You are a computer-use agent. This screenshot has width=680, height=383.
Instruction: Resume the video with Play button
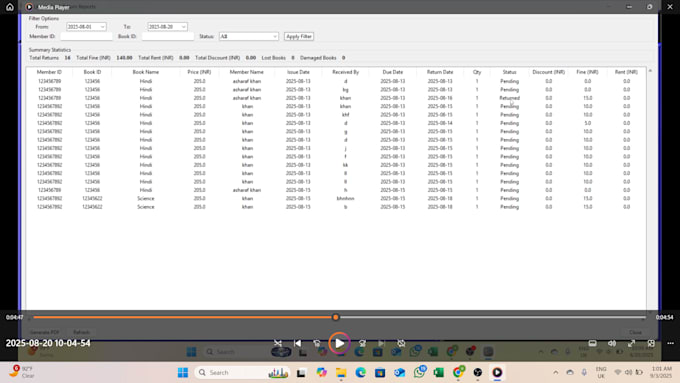(339, 343)
